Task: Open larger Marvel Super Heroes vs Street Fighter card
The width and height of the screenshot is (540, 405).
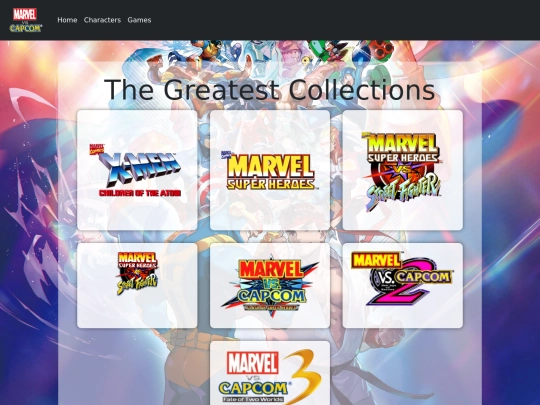Action: click(x=403, y=170)
